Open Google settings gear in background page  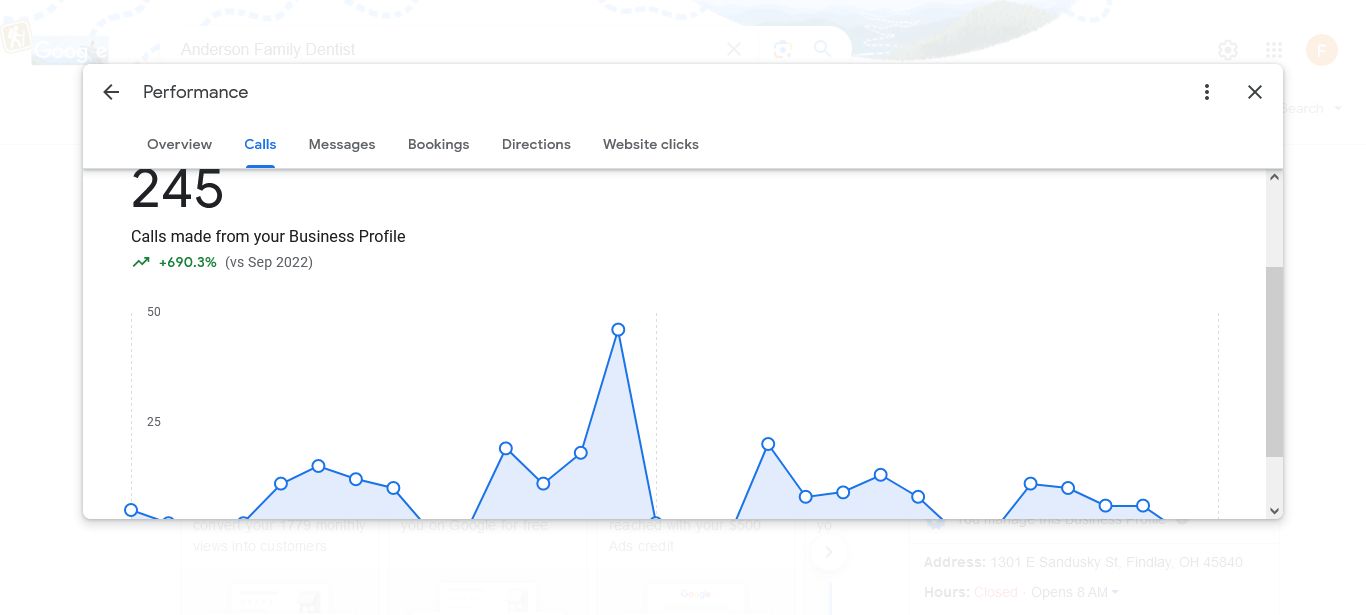tap(1228, 50)
